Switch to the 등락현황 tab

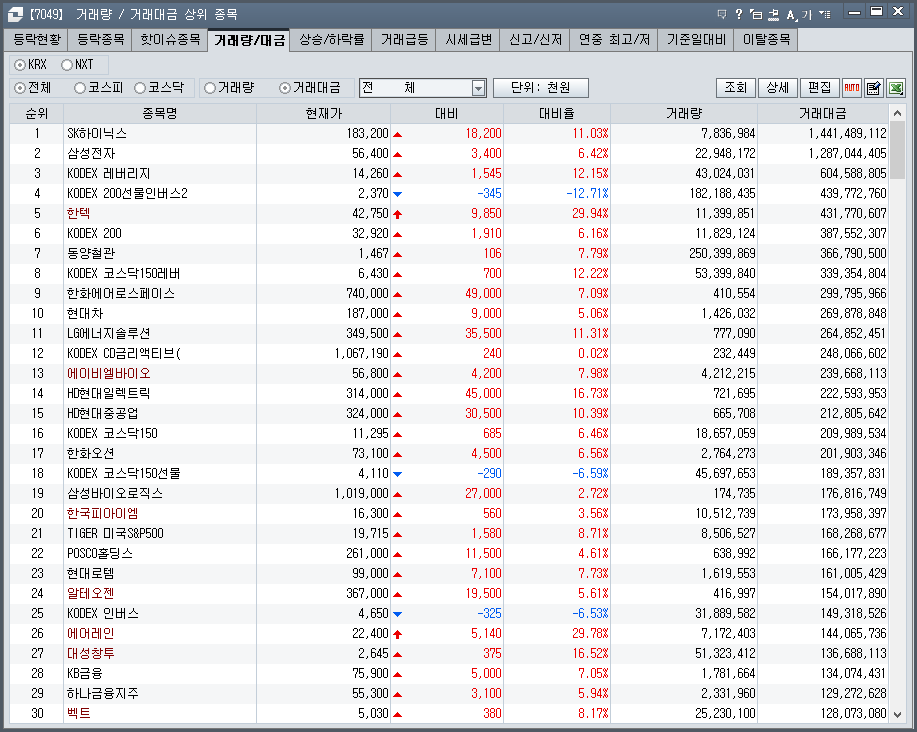tap(37, 39)
